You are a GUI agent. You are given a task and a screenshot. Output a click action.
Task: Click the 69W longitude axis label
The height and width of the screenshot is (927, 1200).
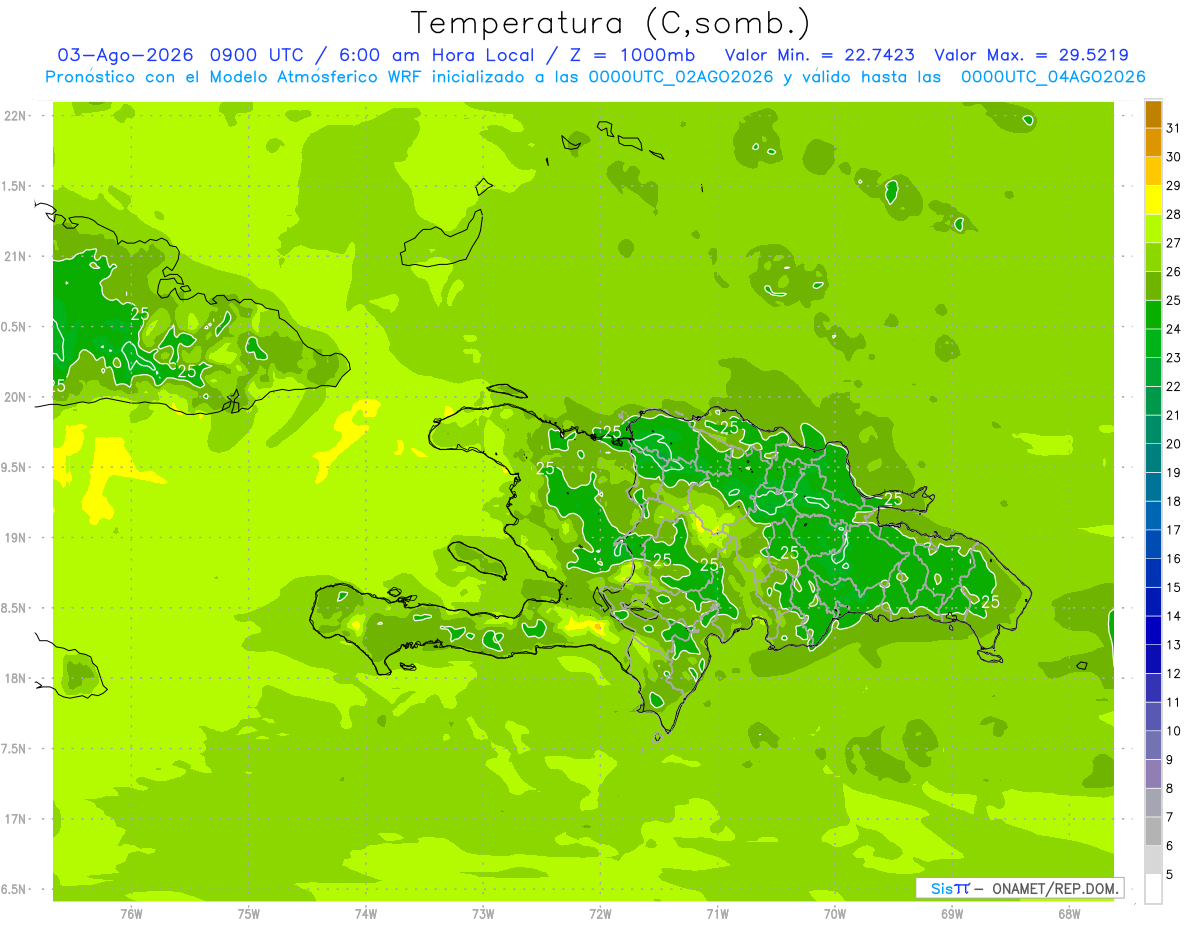point(952,913)
